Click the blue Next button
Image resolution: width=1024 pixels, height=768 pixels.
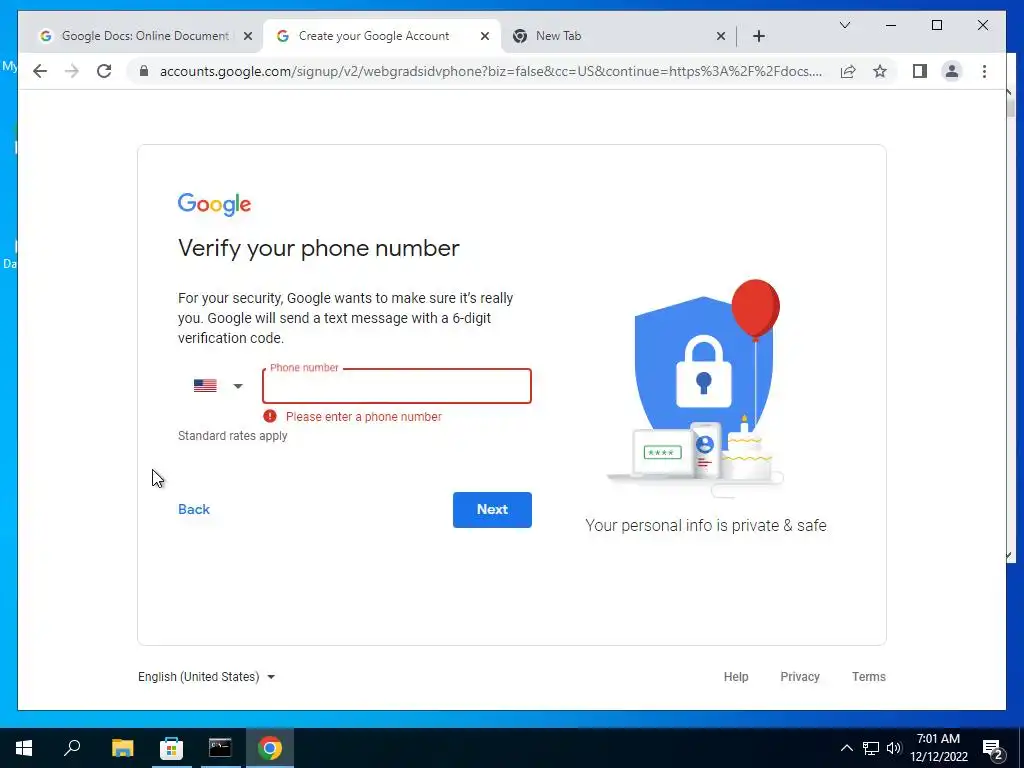pyautogui.click(x=492, y=509)
